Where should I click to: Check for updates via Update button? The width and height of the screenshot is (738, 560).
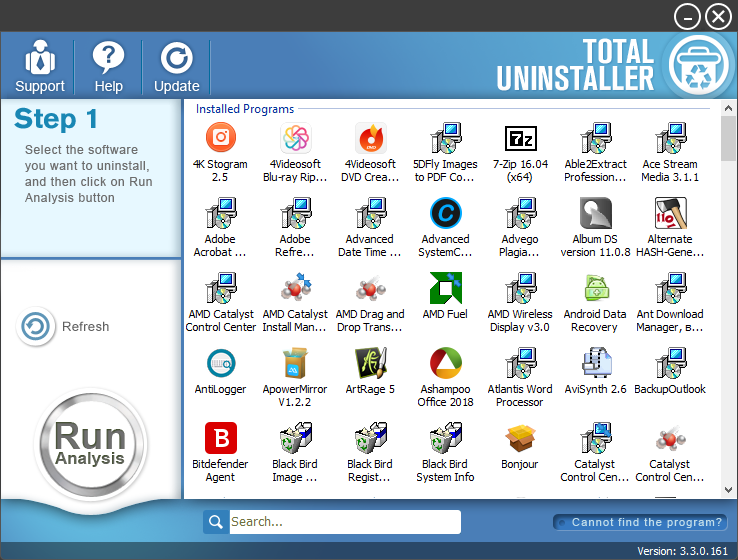[x=176, y=66]
